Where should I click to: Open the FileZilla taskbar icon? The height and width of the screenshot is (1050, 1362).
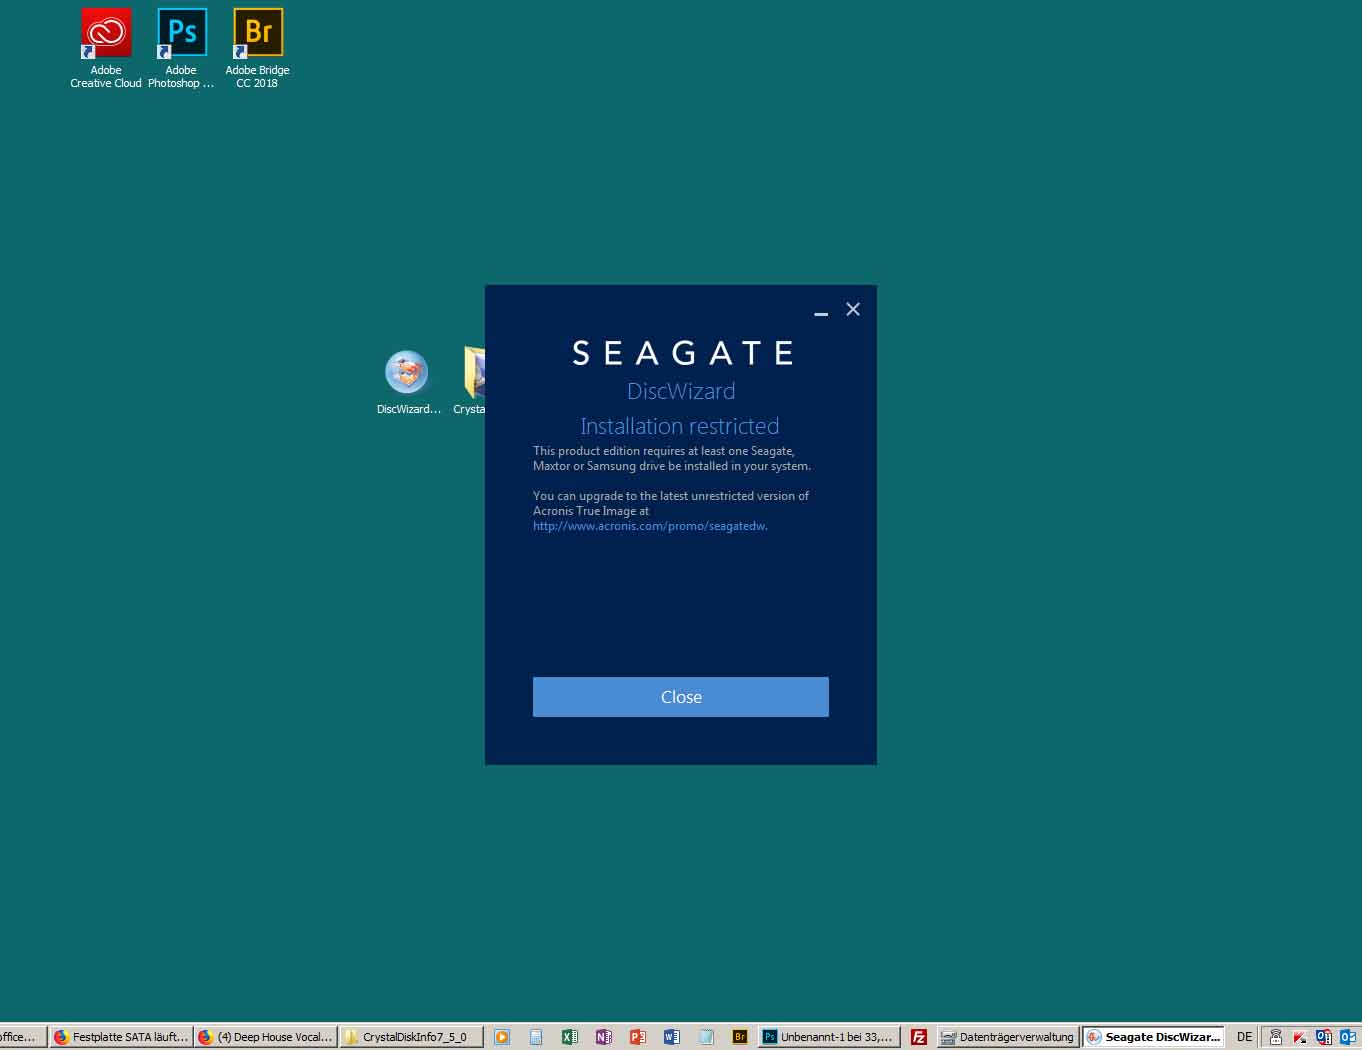point(918,1037)
